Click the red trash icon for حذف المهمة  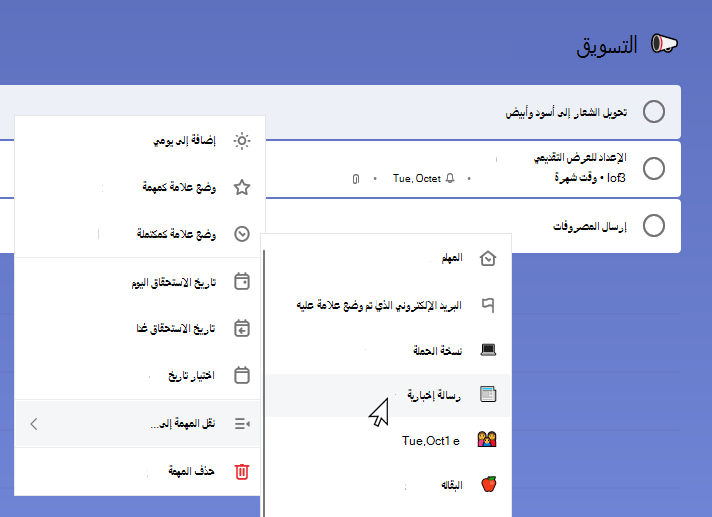(x=242, y=471)
